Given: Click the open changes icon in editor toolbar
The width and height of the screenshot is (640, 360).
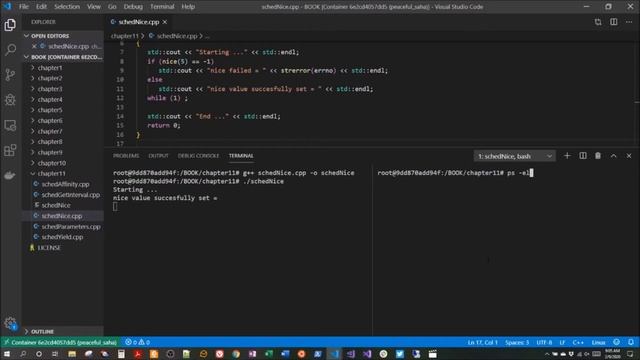Looking at the screenshot, I should pos(598,22).
